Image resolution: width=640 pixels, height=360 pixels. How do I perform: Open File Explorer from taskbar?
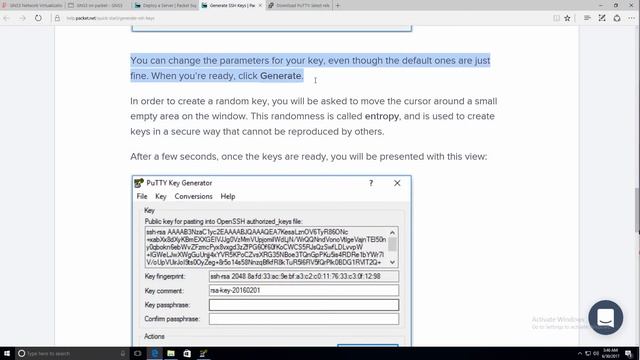point(171,353)
